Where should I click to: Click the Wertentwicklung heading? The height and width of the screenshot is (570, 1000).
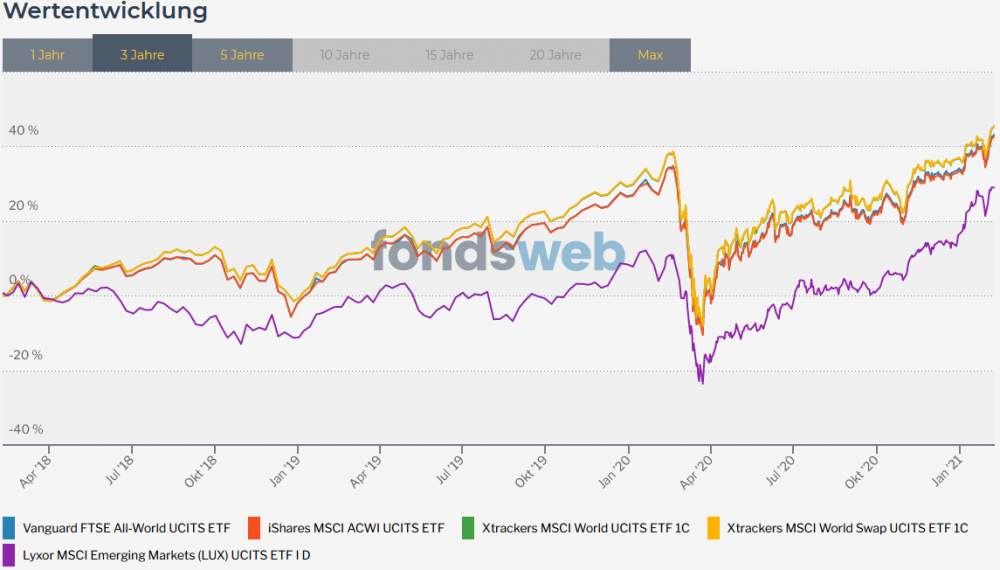click(104, 12)
